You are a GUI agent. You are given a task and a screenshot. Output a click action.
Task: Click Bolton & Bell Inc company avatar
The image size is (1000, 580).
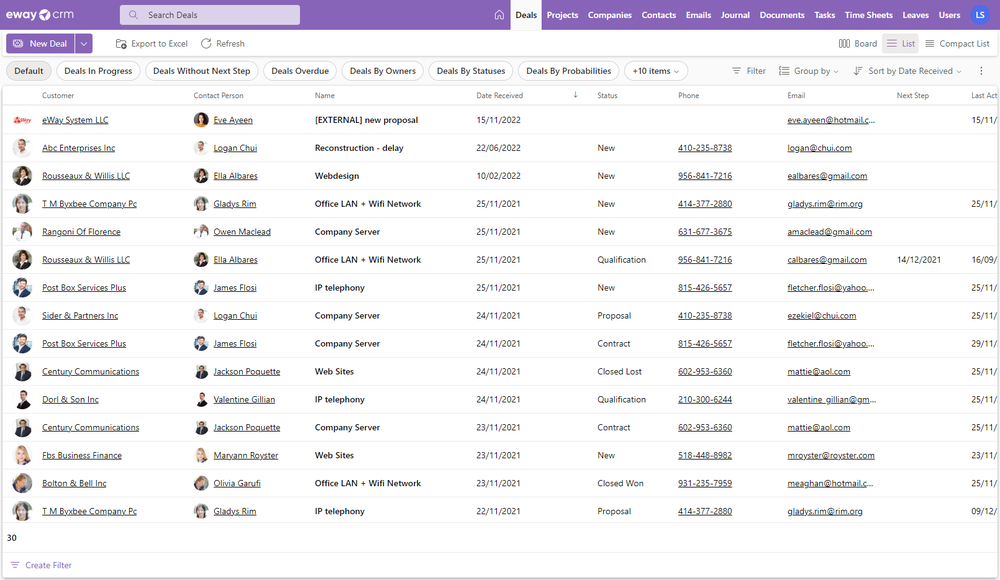tap(22, 483)
